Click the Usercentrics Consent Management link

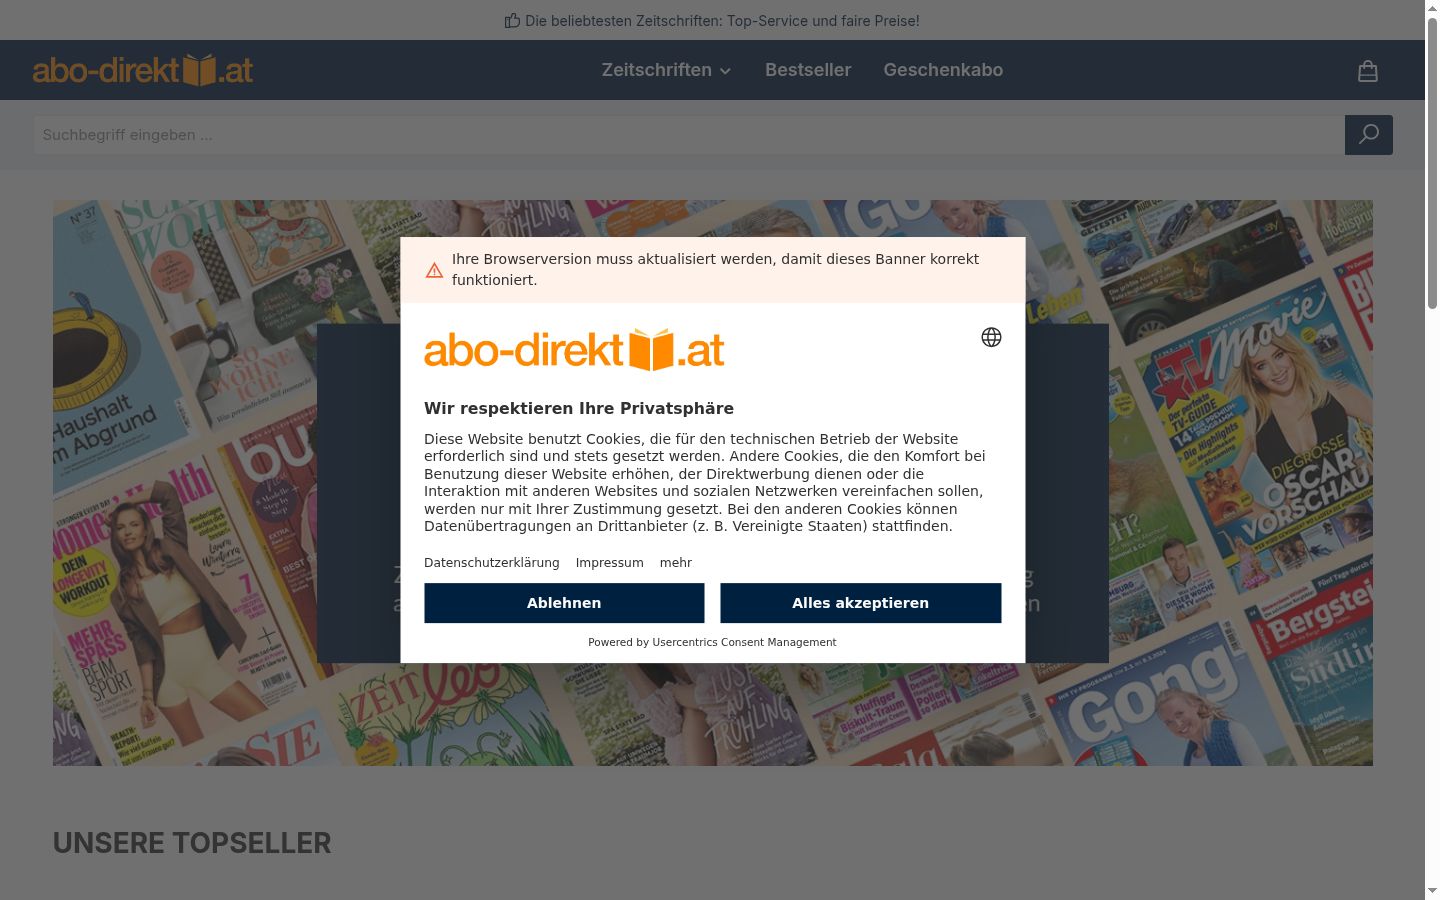pos(744,642)
